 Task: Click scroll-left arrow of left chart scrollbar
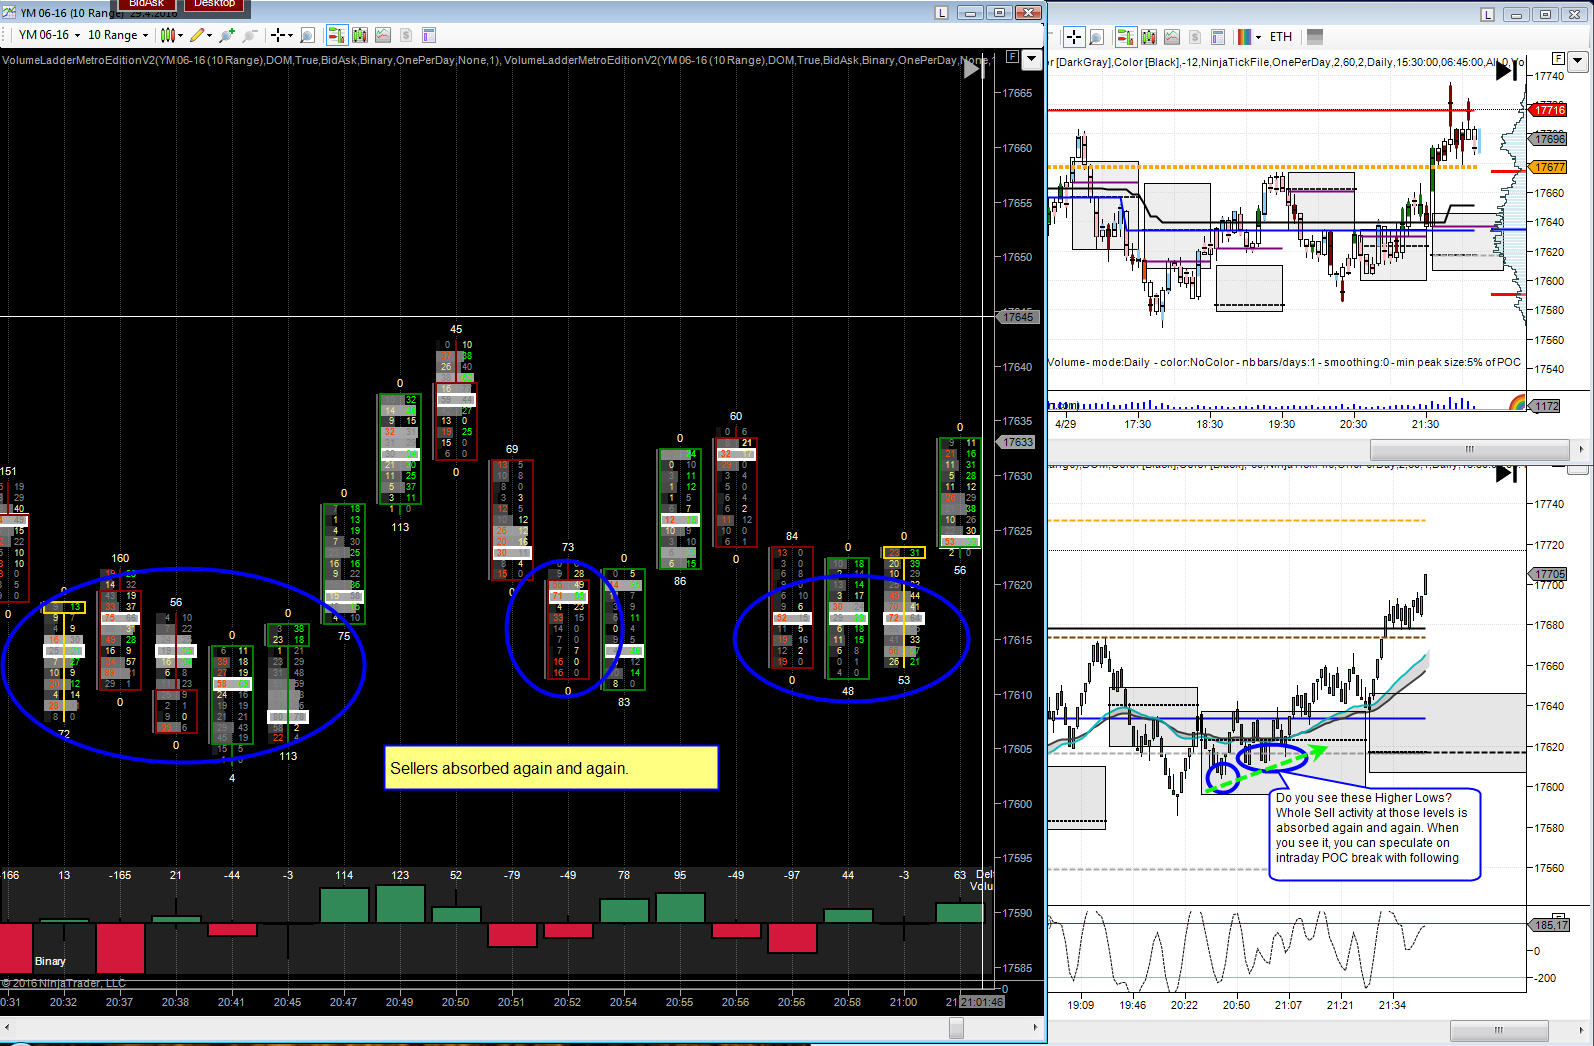point(7,1027)
